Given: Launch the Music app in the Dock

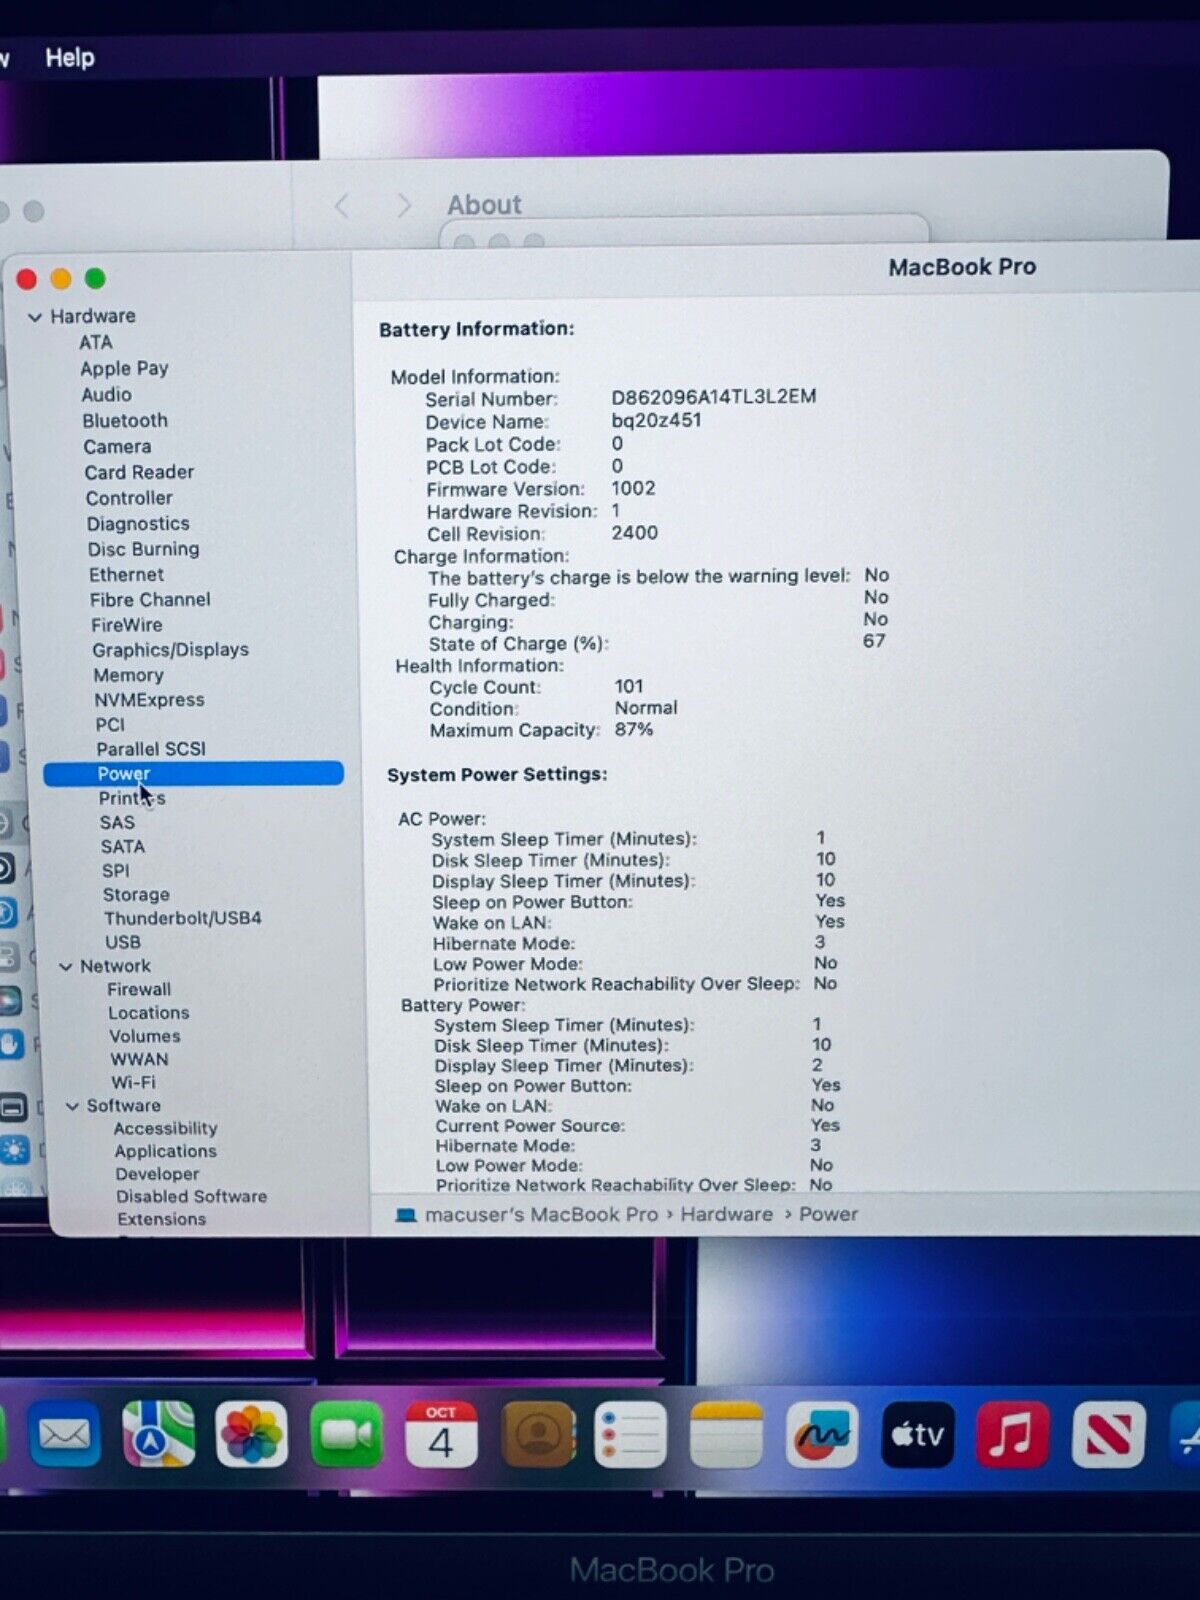Looking at the screenshot, I should click(1012, 1435).
